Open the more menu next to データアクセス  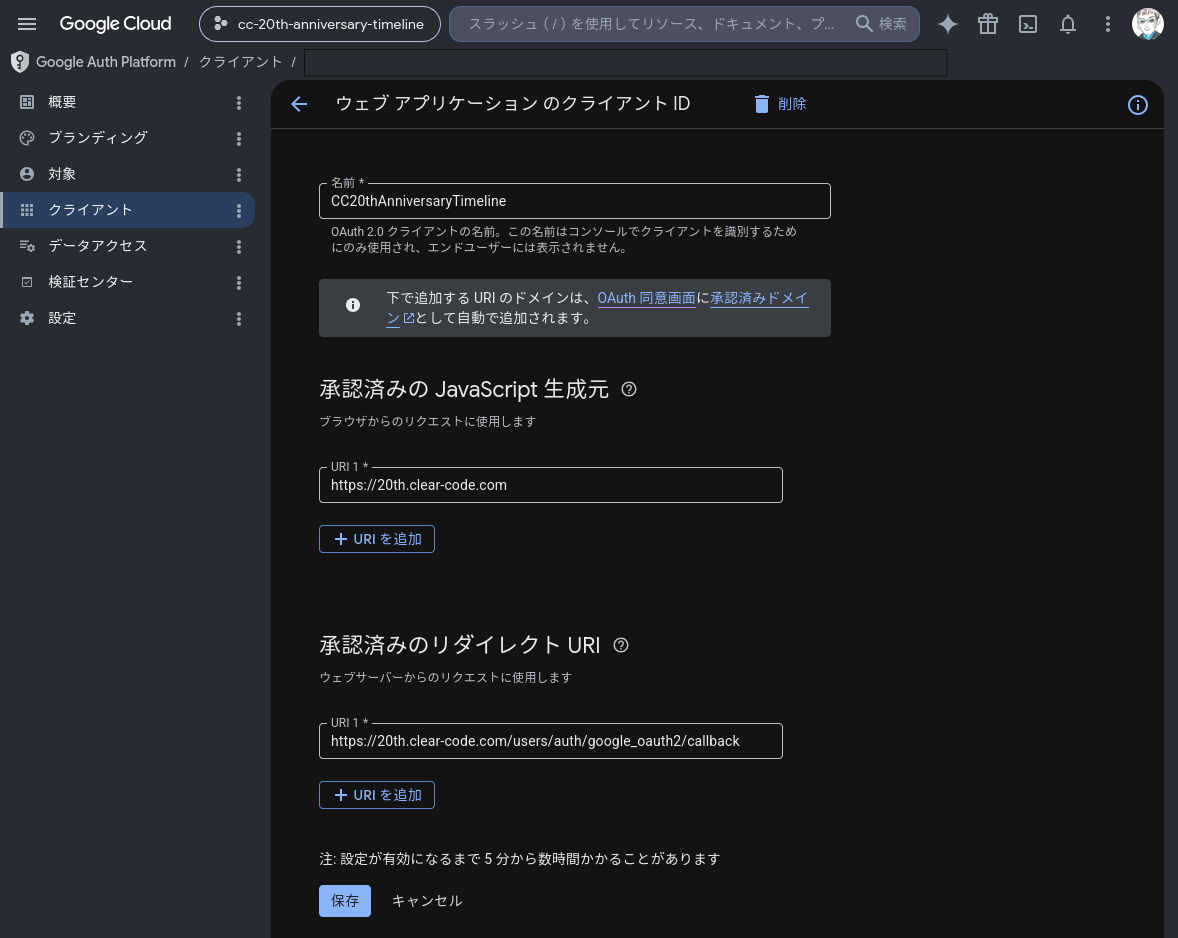pyautogui.click(x=239, y=247)
